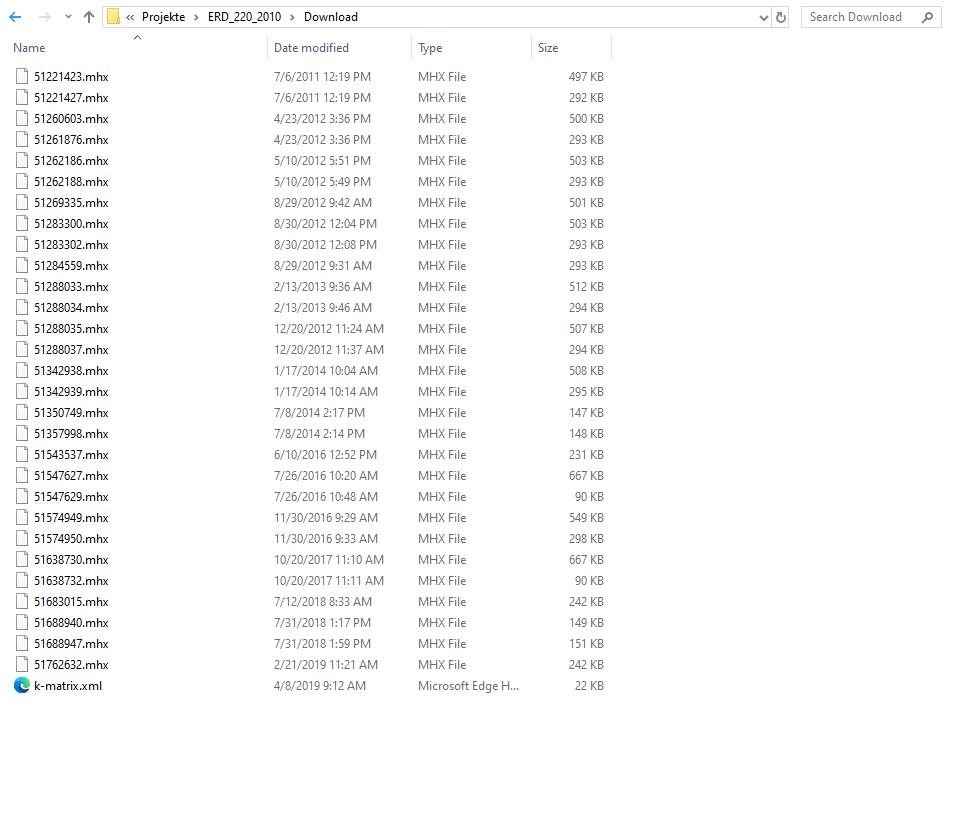Screen dimensions: 955x829
Task: Select file name 51762632.mhx
Action: [71, 665]
